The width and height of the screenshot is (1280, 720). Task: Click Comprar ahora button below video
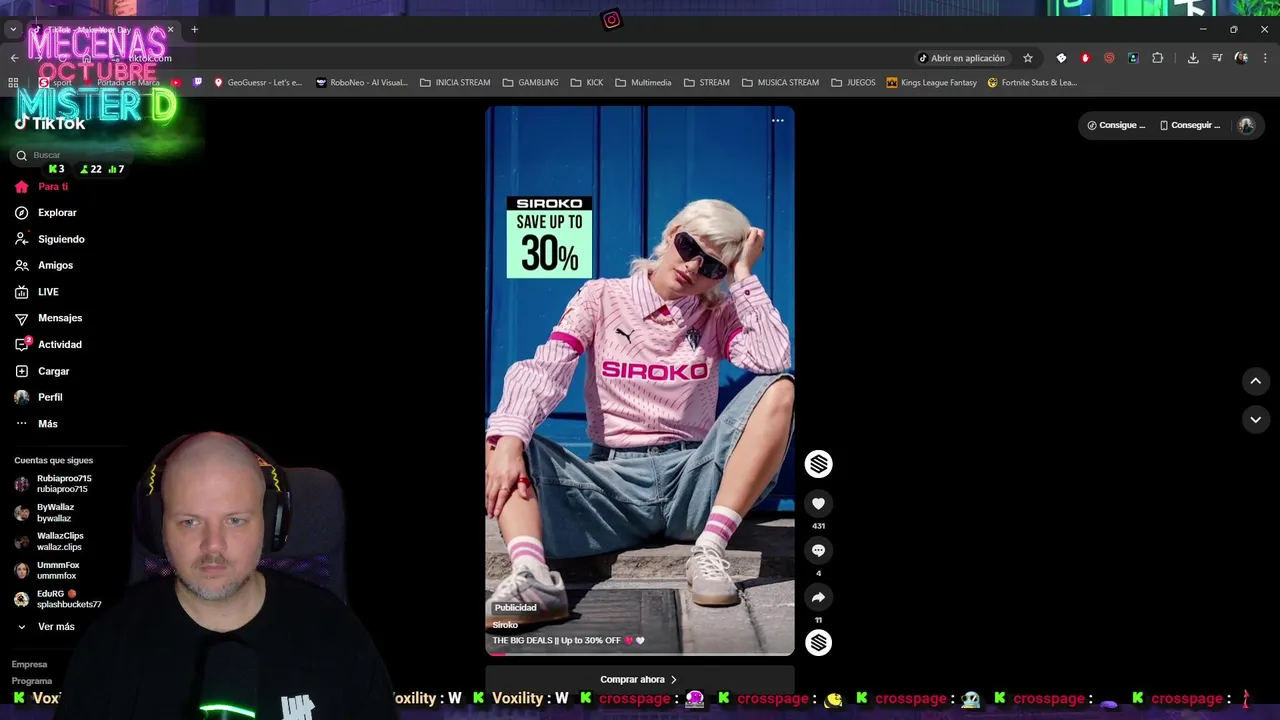(x=639, y=680)
